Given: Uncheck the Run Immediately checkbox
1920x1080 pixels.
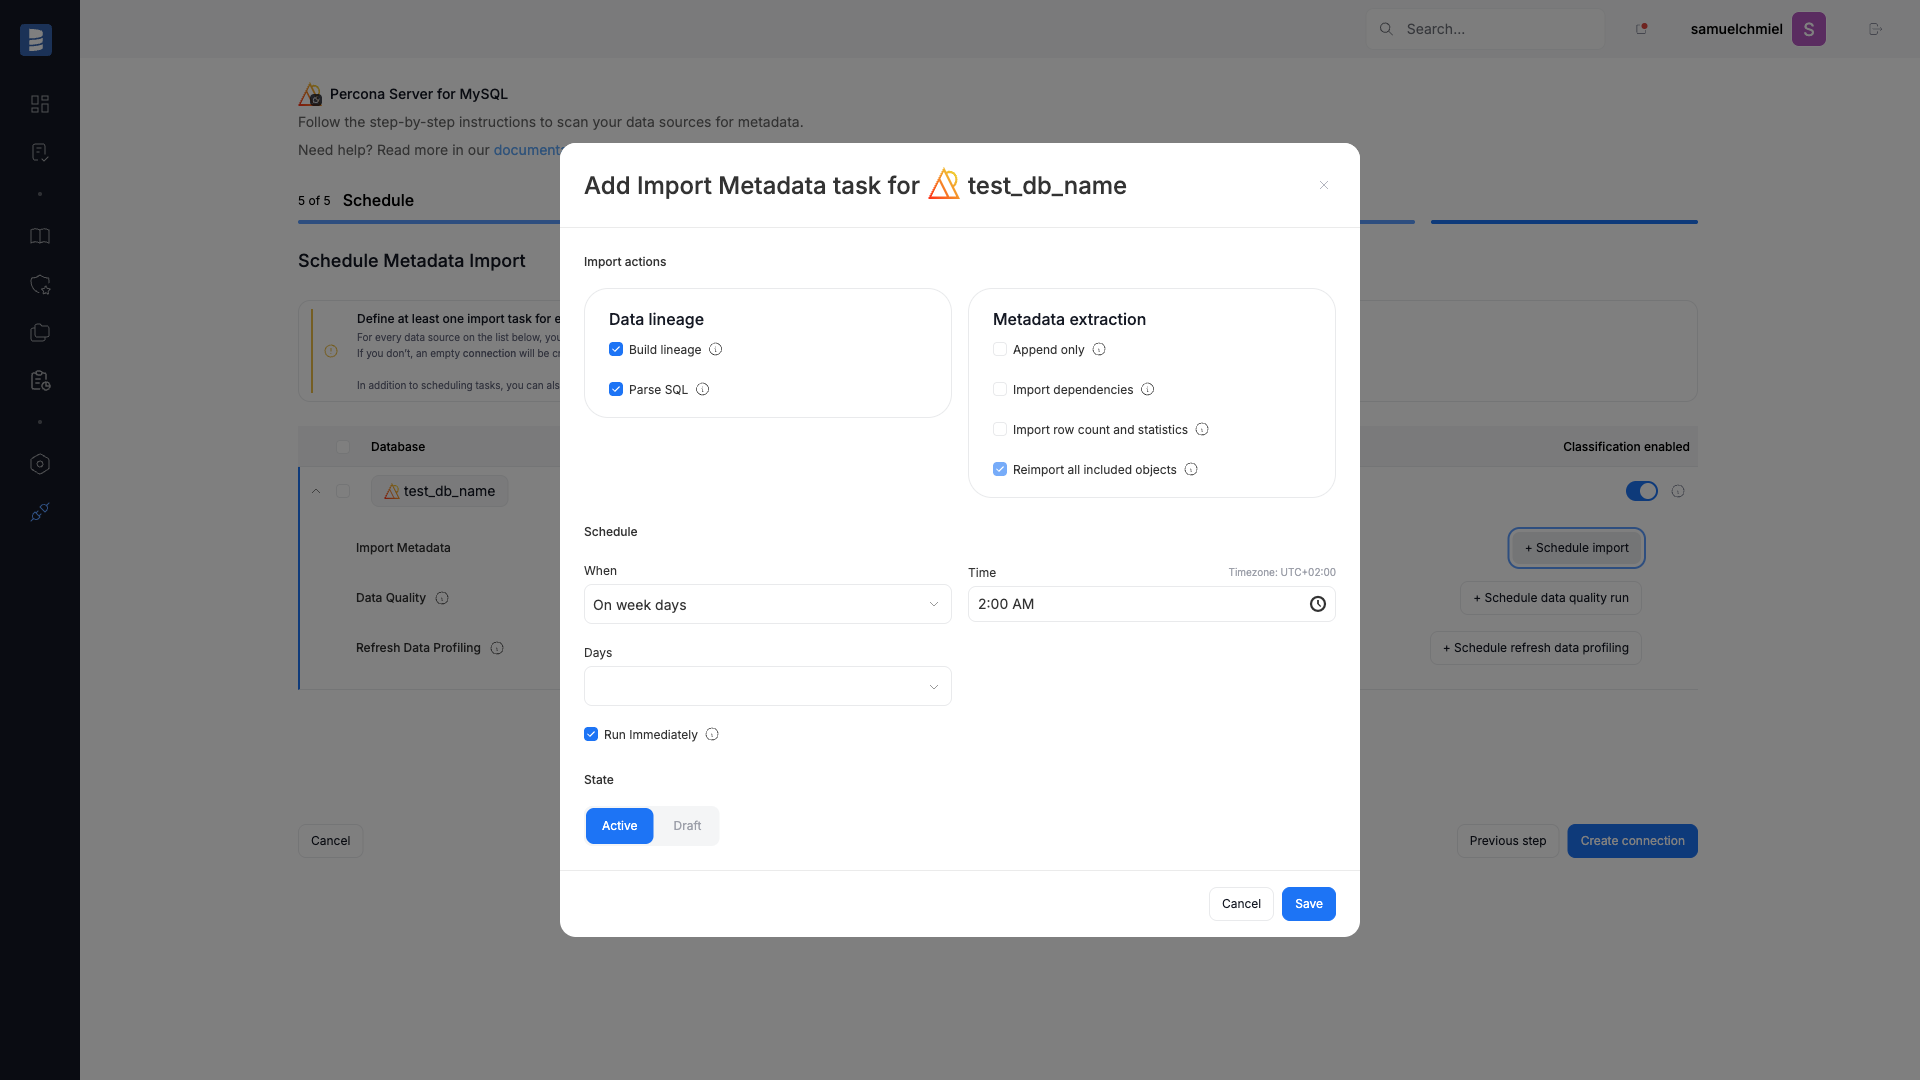Looking at the screenshot, I should pos(591,734).
